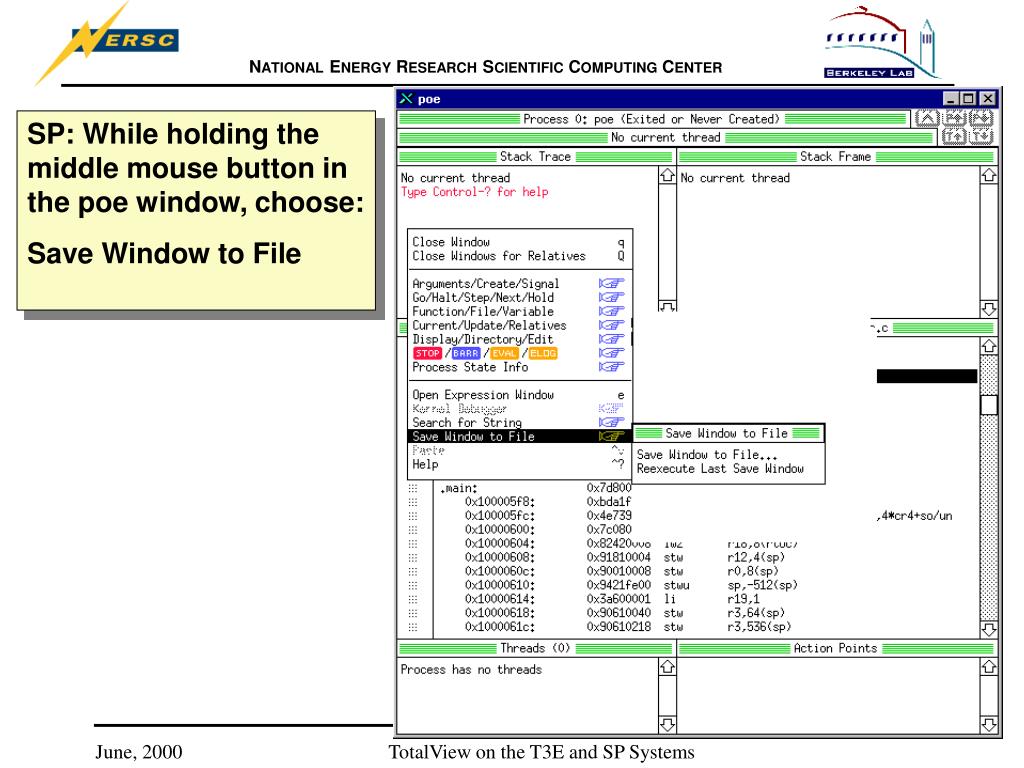1024x768 pixels.
Task: Click source code pane scroll-down arrow
Action: coord(989,630)
